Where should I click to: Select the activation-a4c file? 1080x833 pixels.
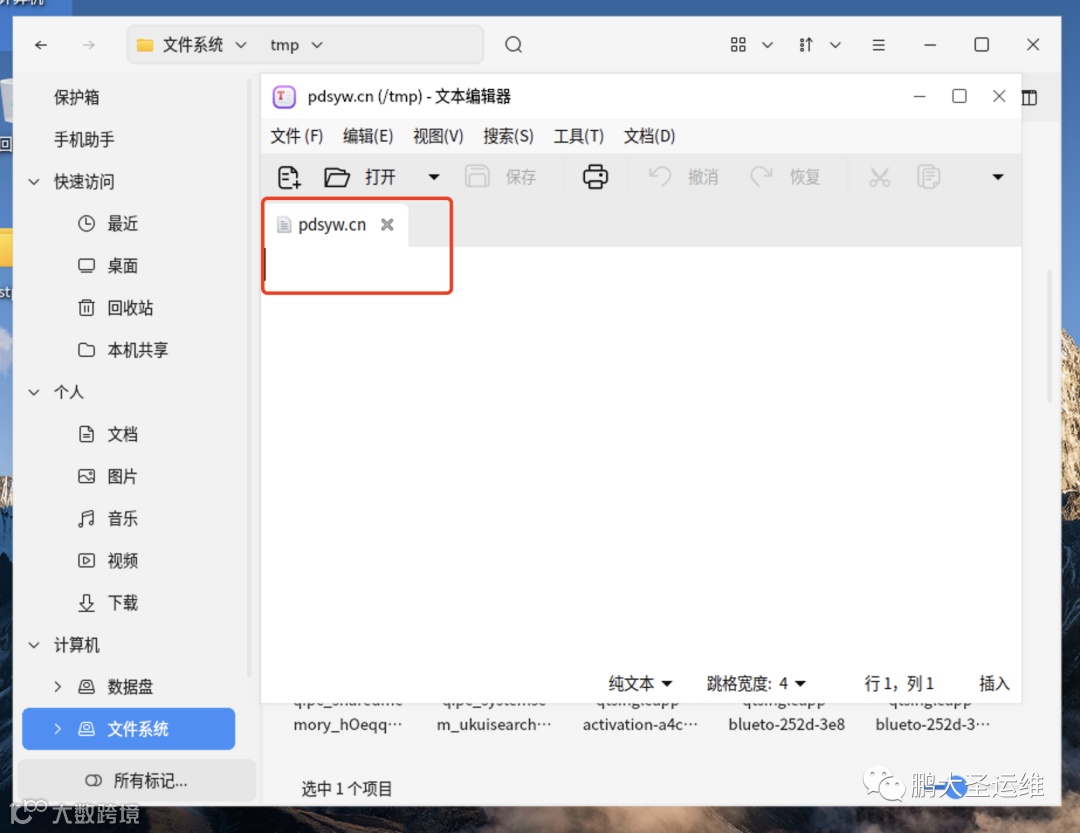[x=640, y=724]
